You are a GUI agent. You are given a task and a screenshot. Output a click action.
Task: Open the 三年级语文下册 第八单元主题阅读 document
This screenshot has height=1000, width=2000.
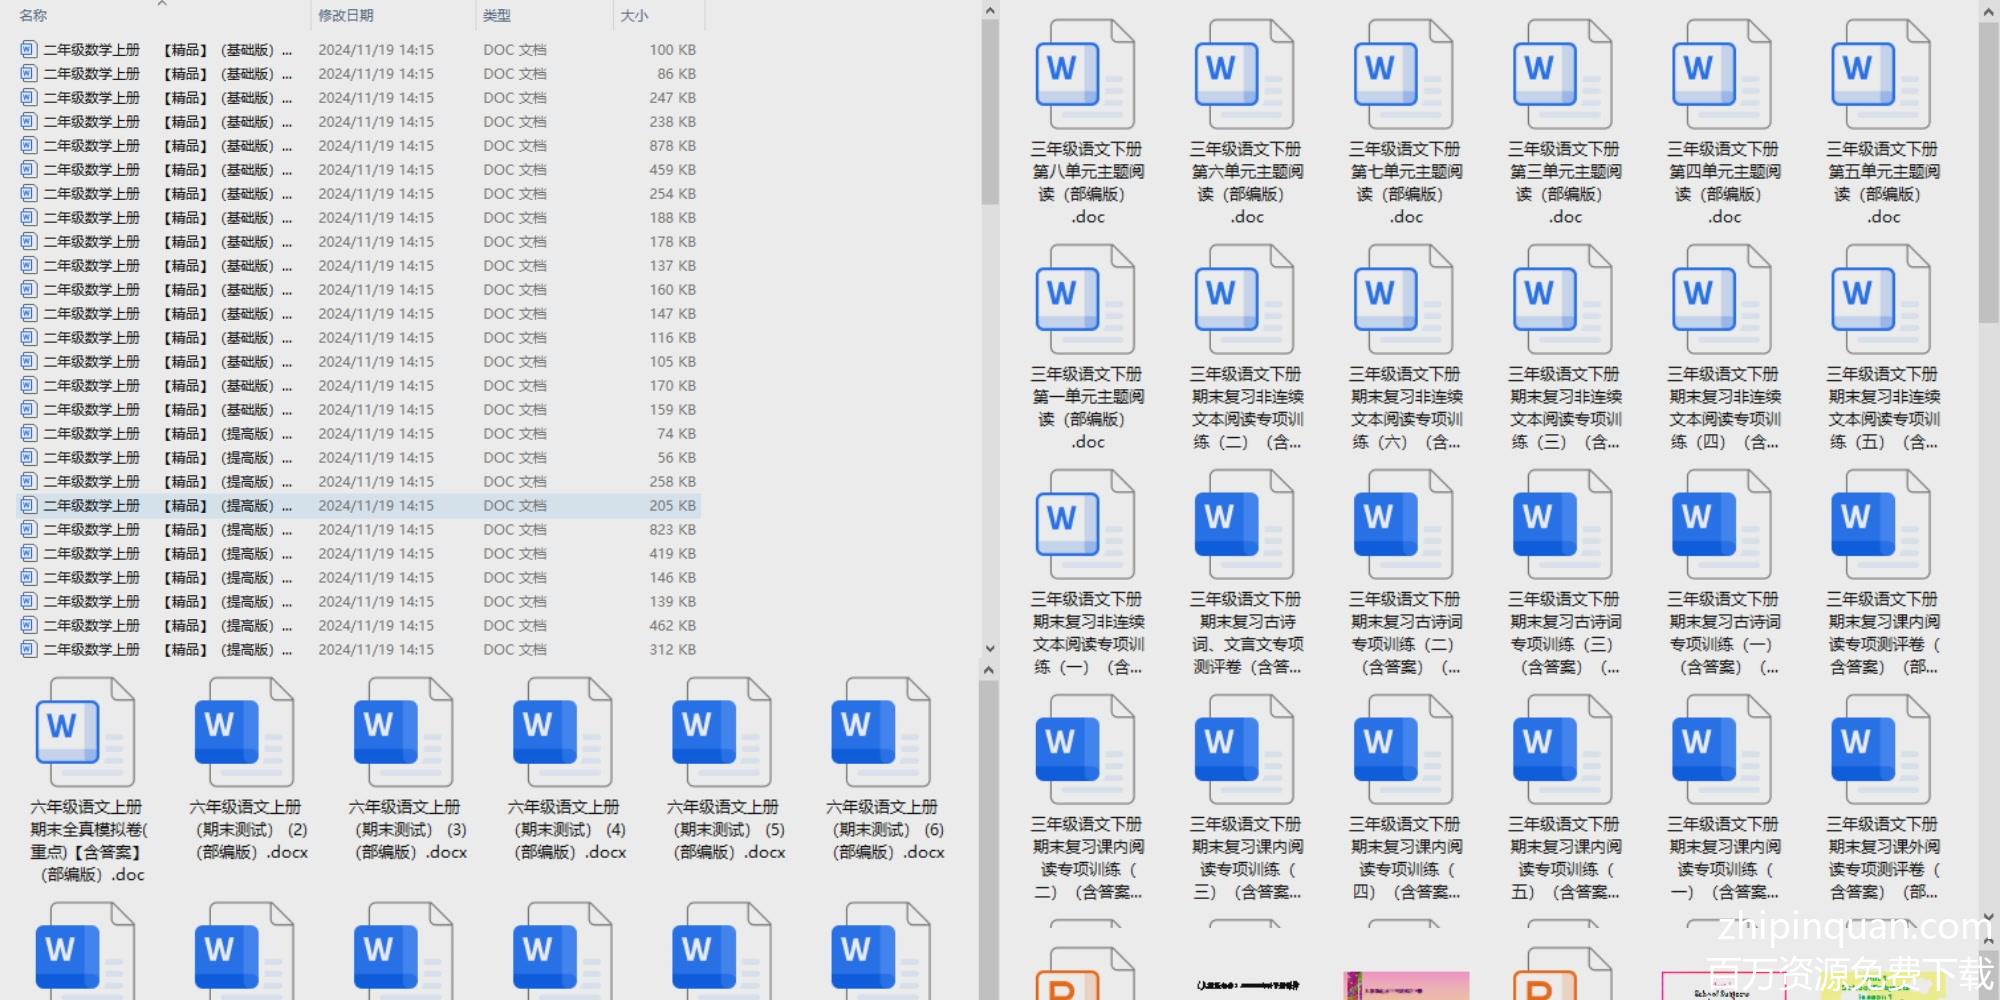(1086, 75)
